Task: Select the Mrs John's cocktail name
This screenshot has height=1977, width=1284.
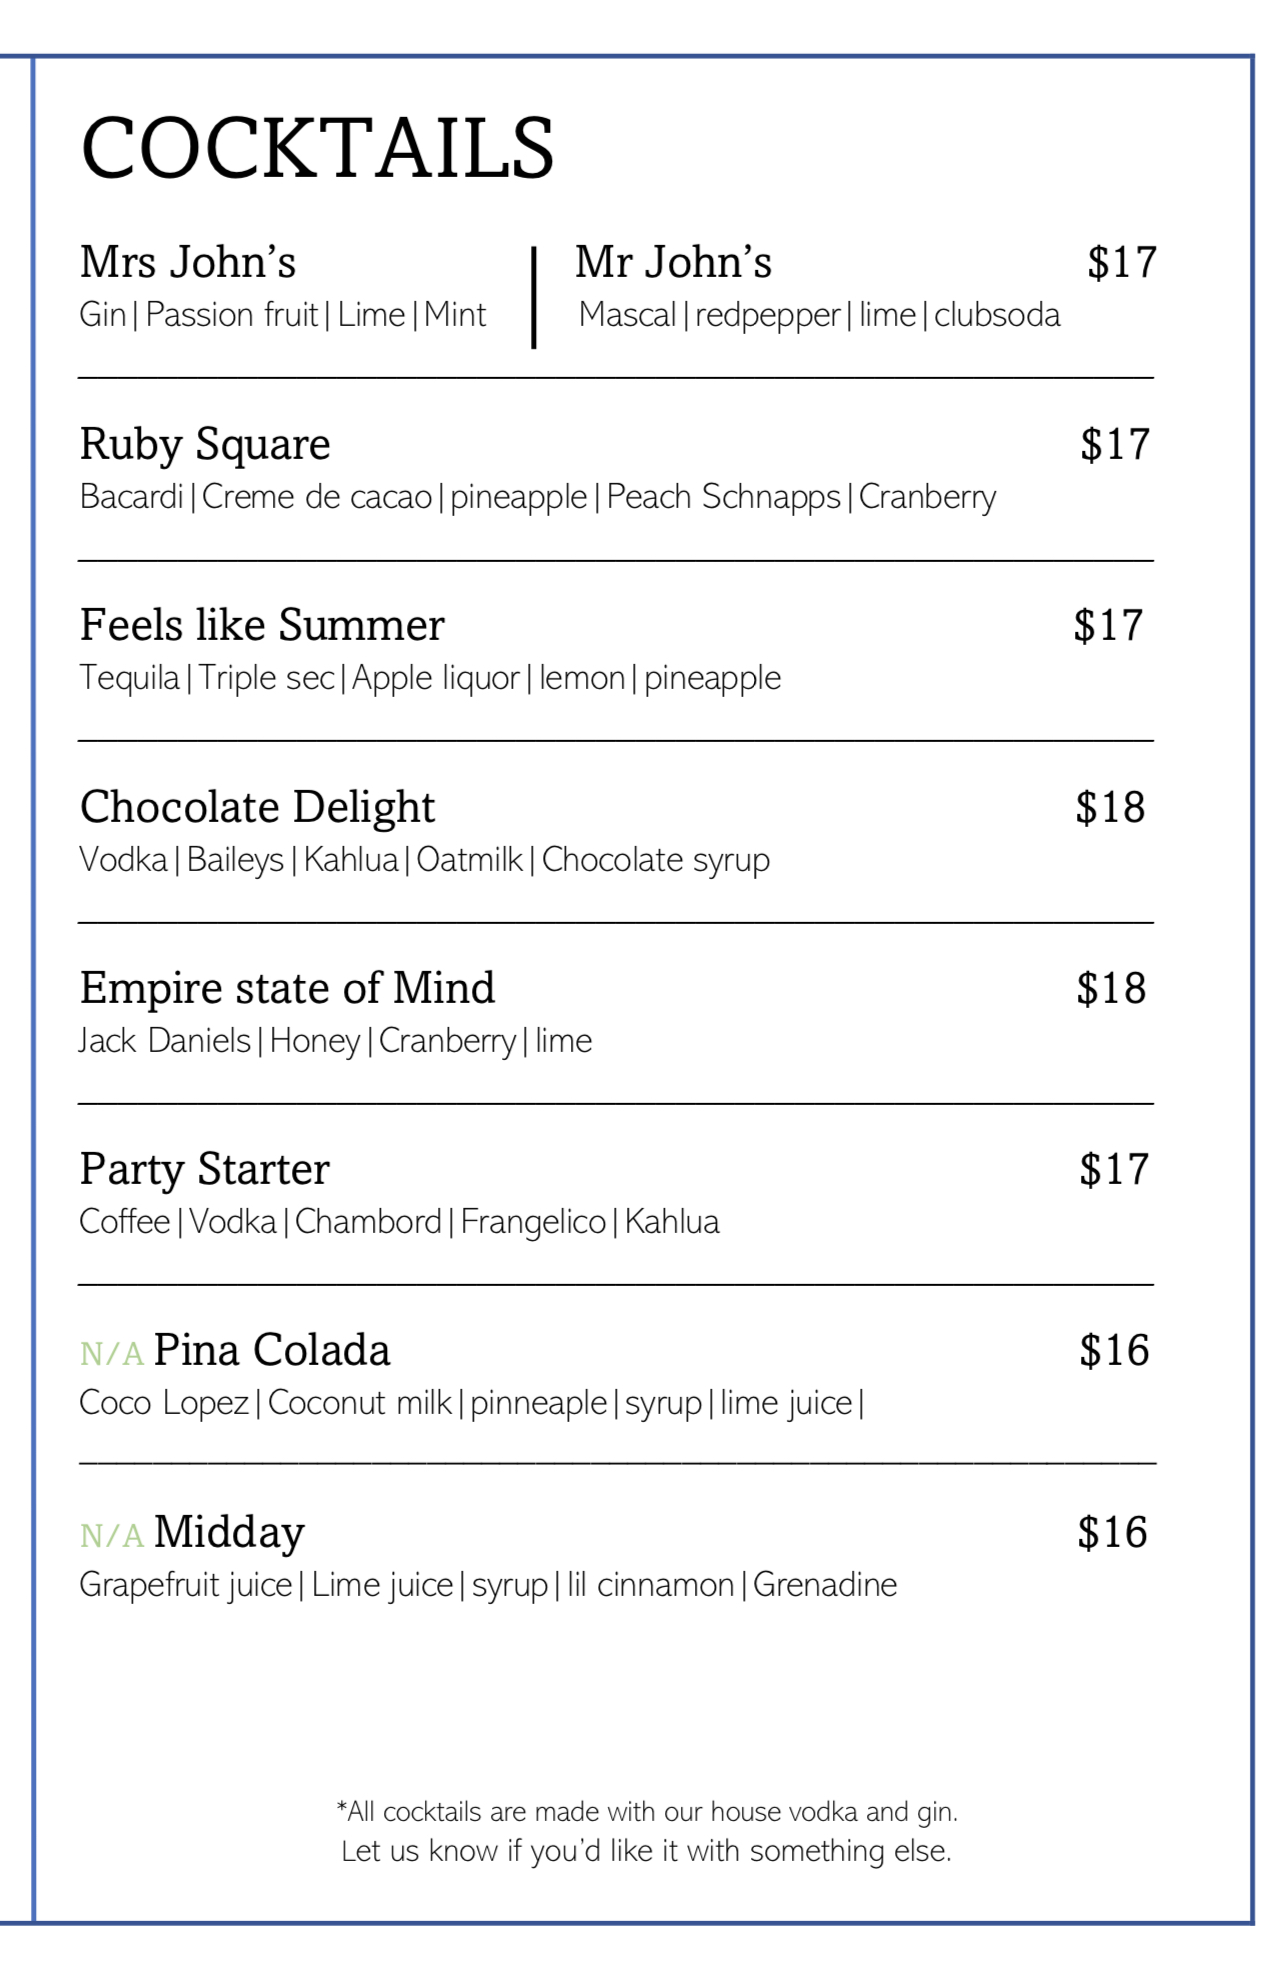Action: pos(188,262)
